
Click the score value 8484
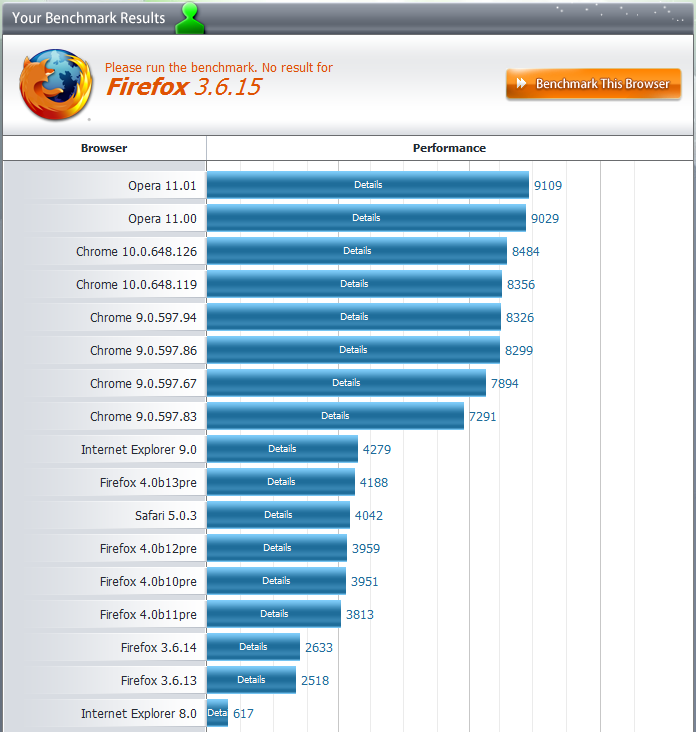(526, 252)
